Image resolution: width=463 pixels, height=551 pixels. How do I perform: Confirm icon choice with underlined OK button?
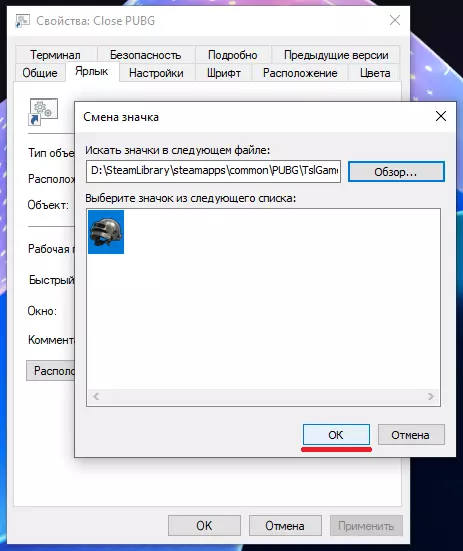coord(336,435)
